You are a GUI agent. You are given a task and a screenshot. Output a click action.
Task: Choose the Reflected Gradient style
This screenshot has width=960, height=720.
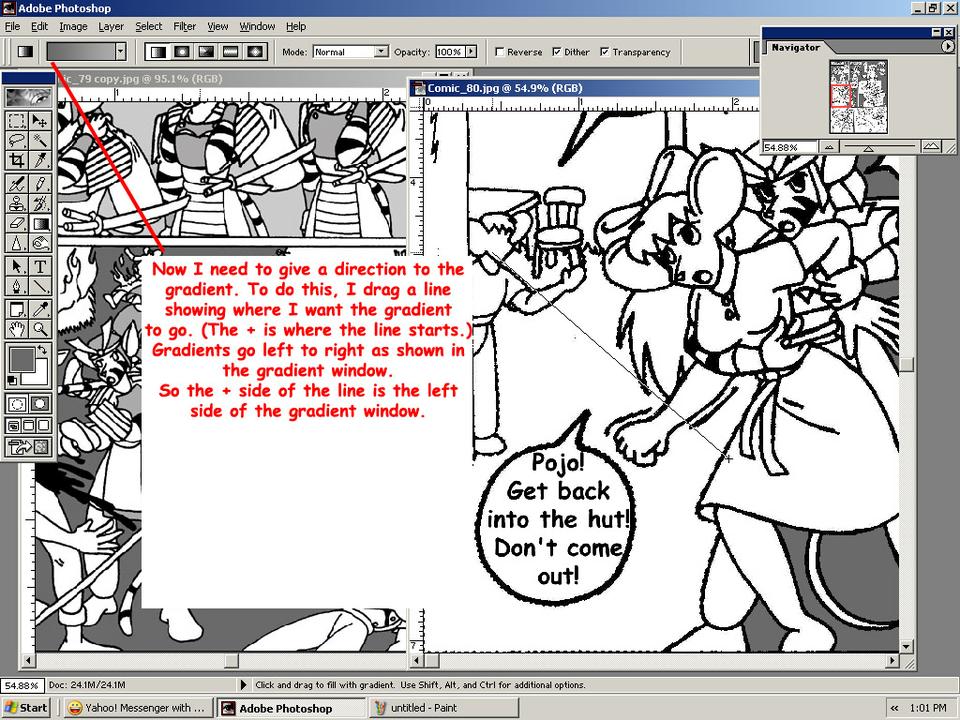click(x=231, y=52)
